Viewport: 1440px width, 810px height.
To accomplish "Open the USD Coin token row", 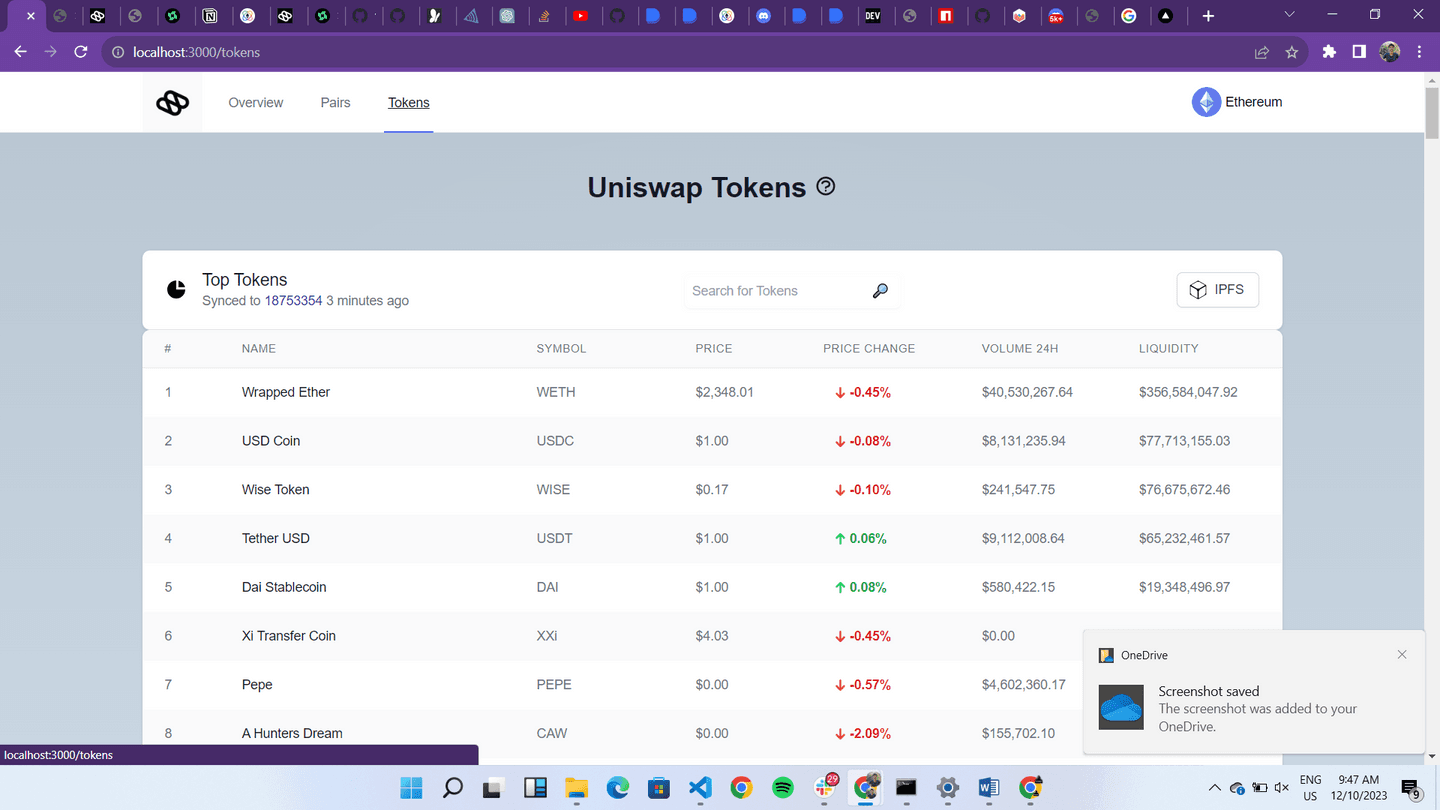I will pyautogui.click(x=712, y=441).
